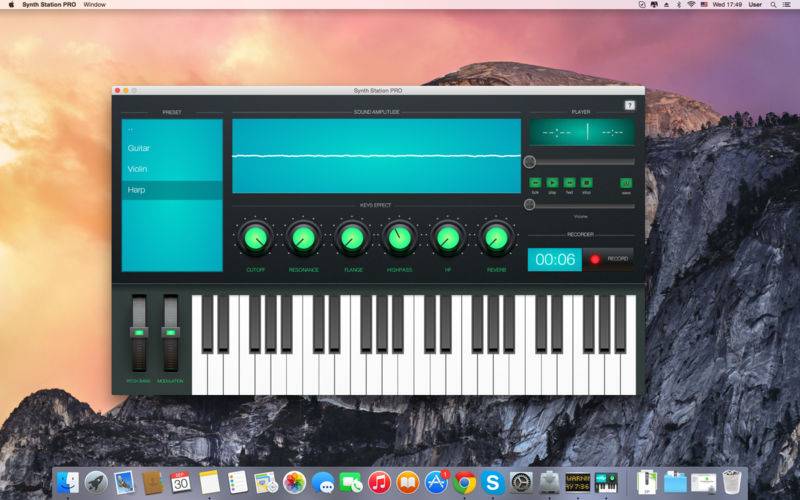This screenshot has width=800, height=500.
Task: Click the clock showing Wed 17:49
Action: pyautogui.click(x=727, y=5)
